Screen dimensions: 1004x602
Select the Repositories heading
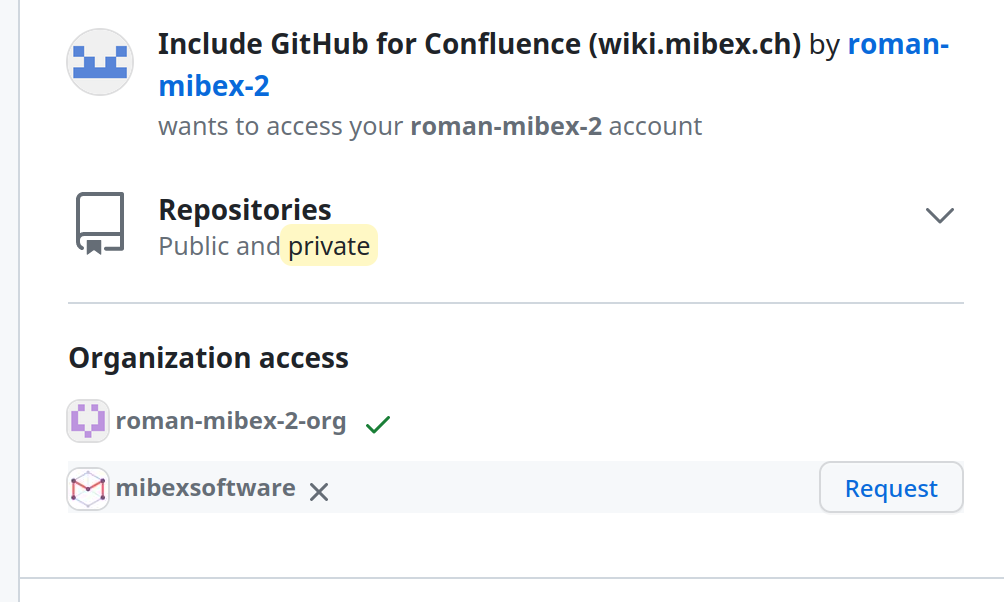coord(245,210)
